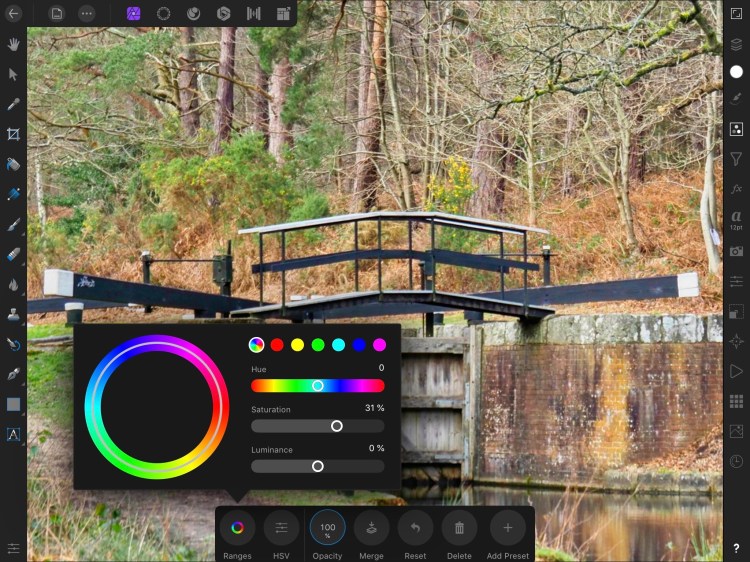750x562 pixels.
Task: Open the History clock panel
Action: tap(736, 461)
